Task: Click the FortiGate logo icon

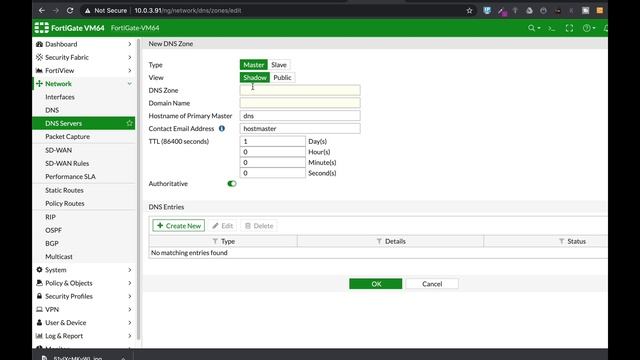Action: [x=41, y=28]
